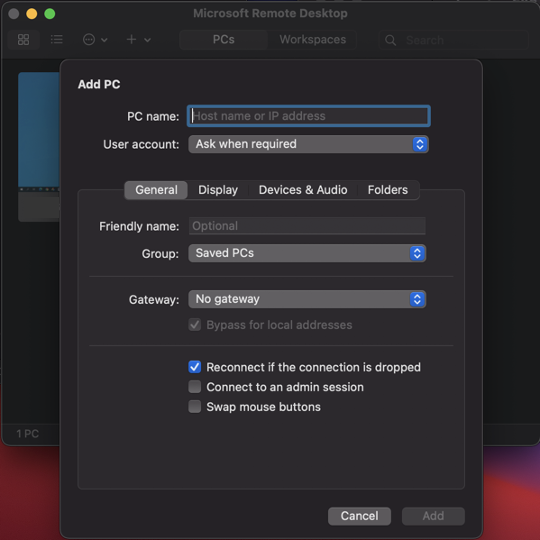Open the User account dropdown
This screenshot has width=540, height=540.
click(309, 144)
